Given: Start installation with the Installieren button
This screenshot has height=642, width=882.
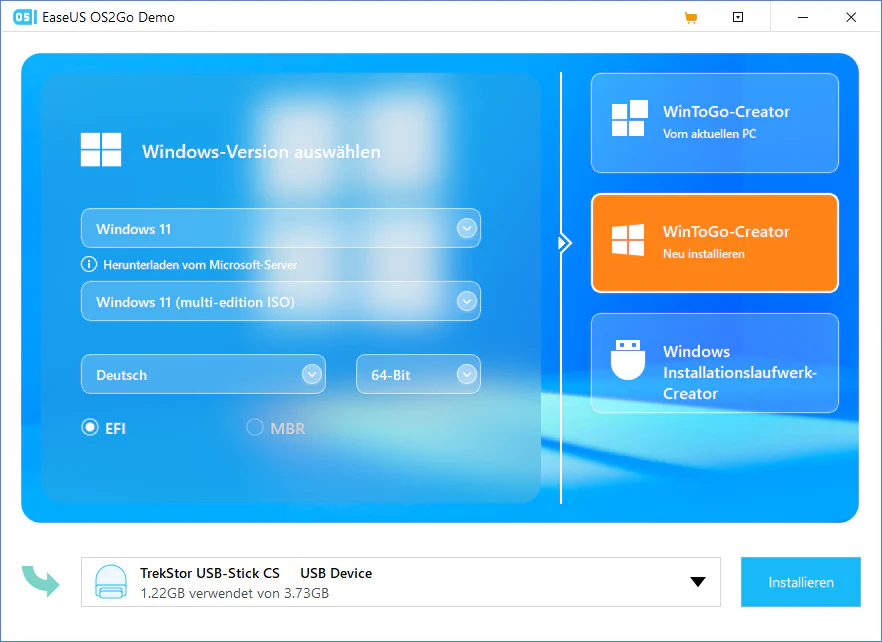Looking at the screenshot, I should pos(800,582).
